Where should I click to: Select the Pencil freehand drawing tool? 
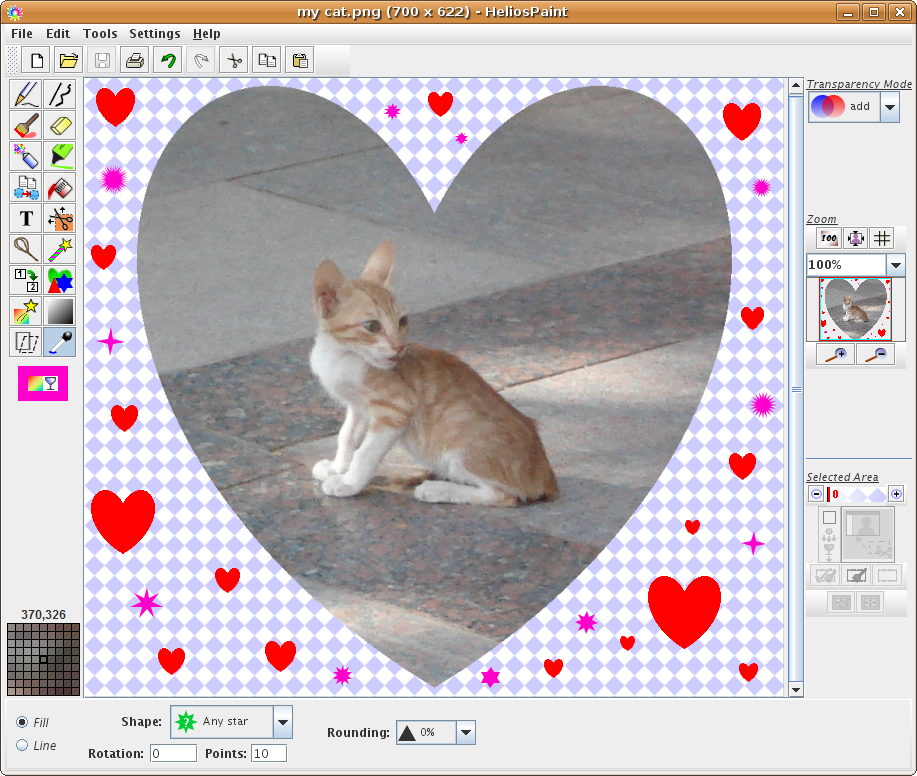click(x=26, y=94)
